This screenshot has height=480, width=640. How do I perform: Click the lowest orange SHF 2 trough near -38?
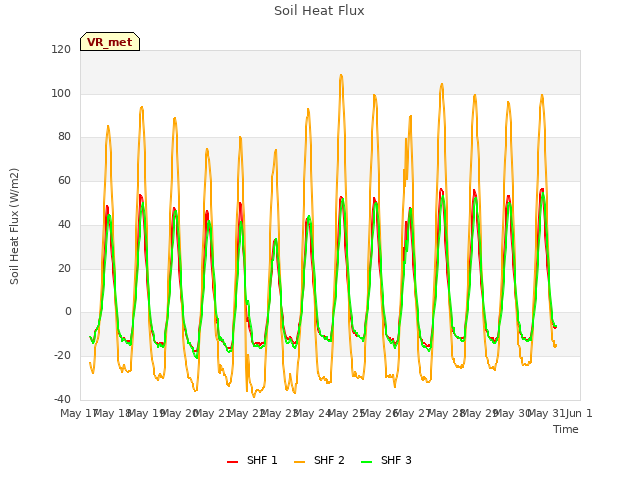pyautogui.click(x=253, y=396)
